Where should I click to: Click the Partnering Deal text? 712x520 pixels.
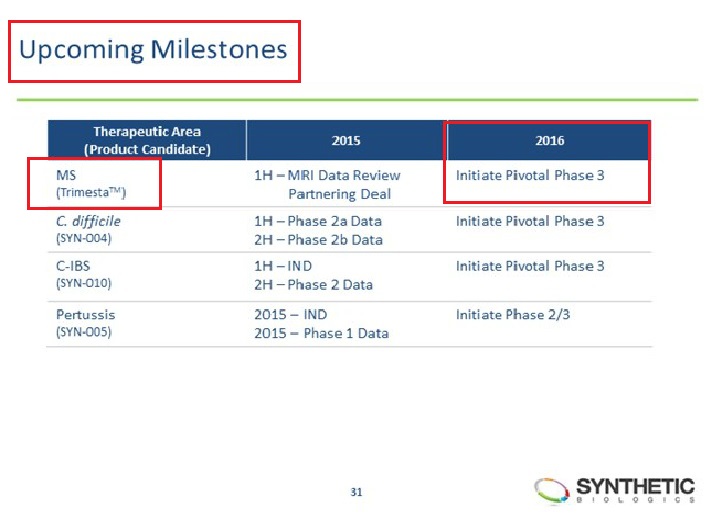click(x=339, y=194)
